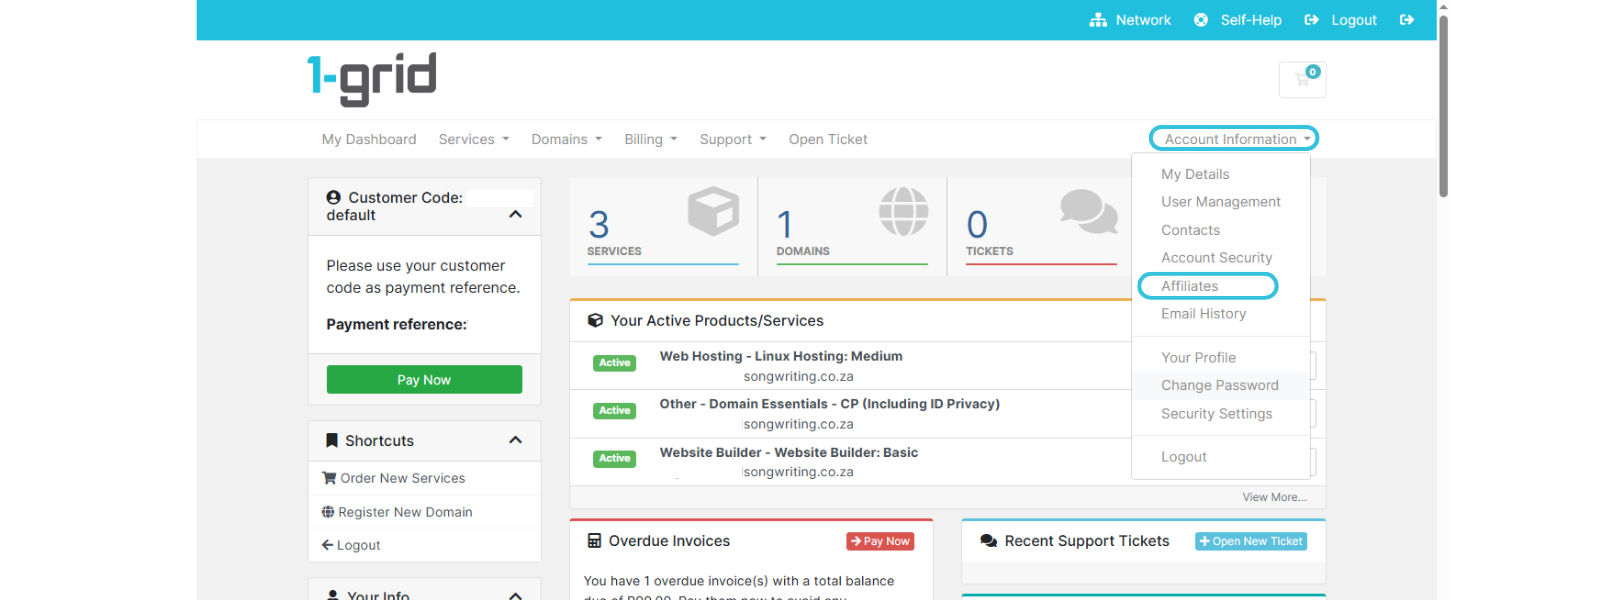1600x600 pixels.
Task: Click Active badge on Domain Essentials row
Action: [615, 411]
